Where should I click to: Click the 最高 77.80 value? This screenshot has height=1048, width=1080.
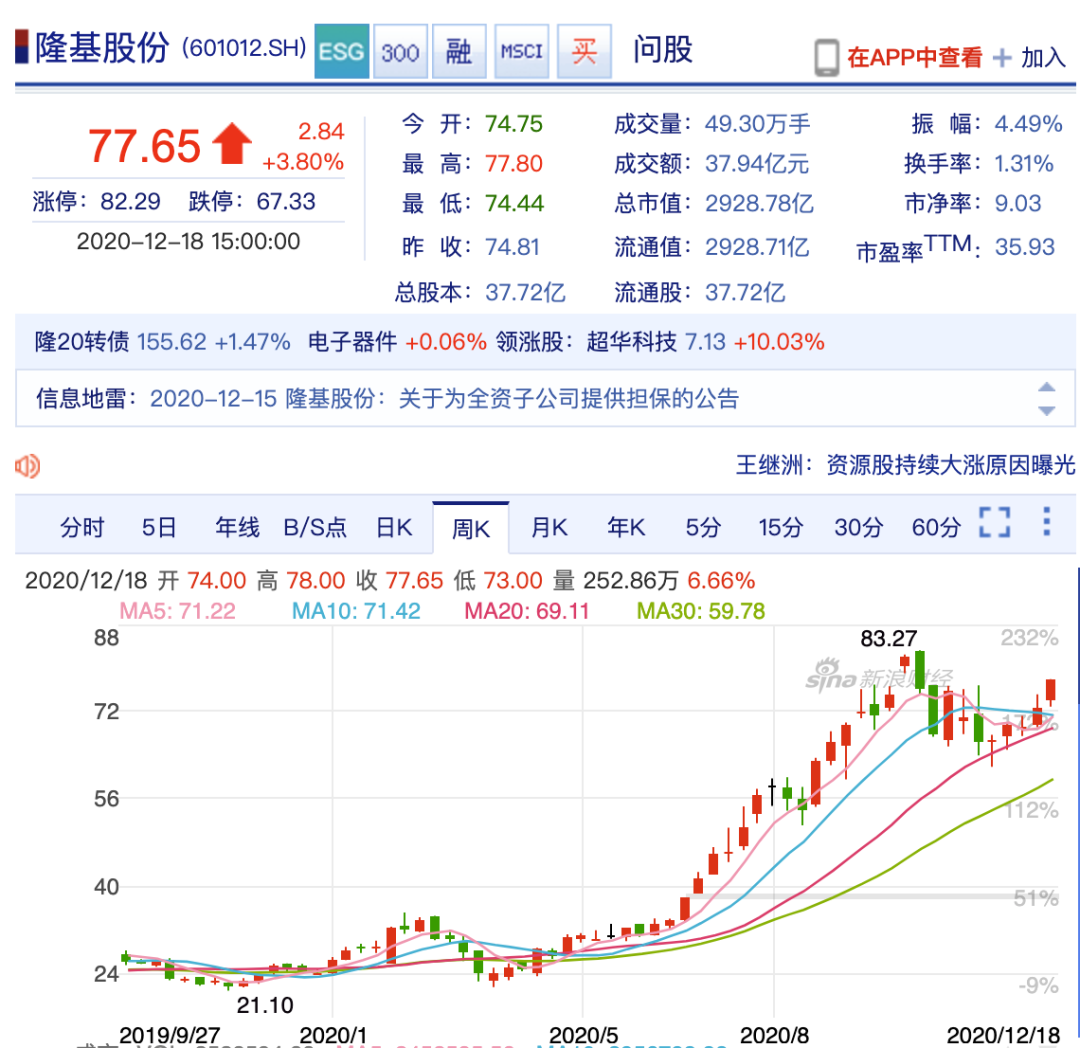coord(514,164)
